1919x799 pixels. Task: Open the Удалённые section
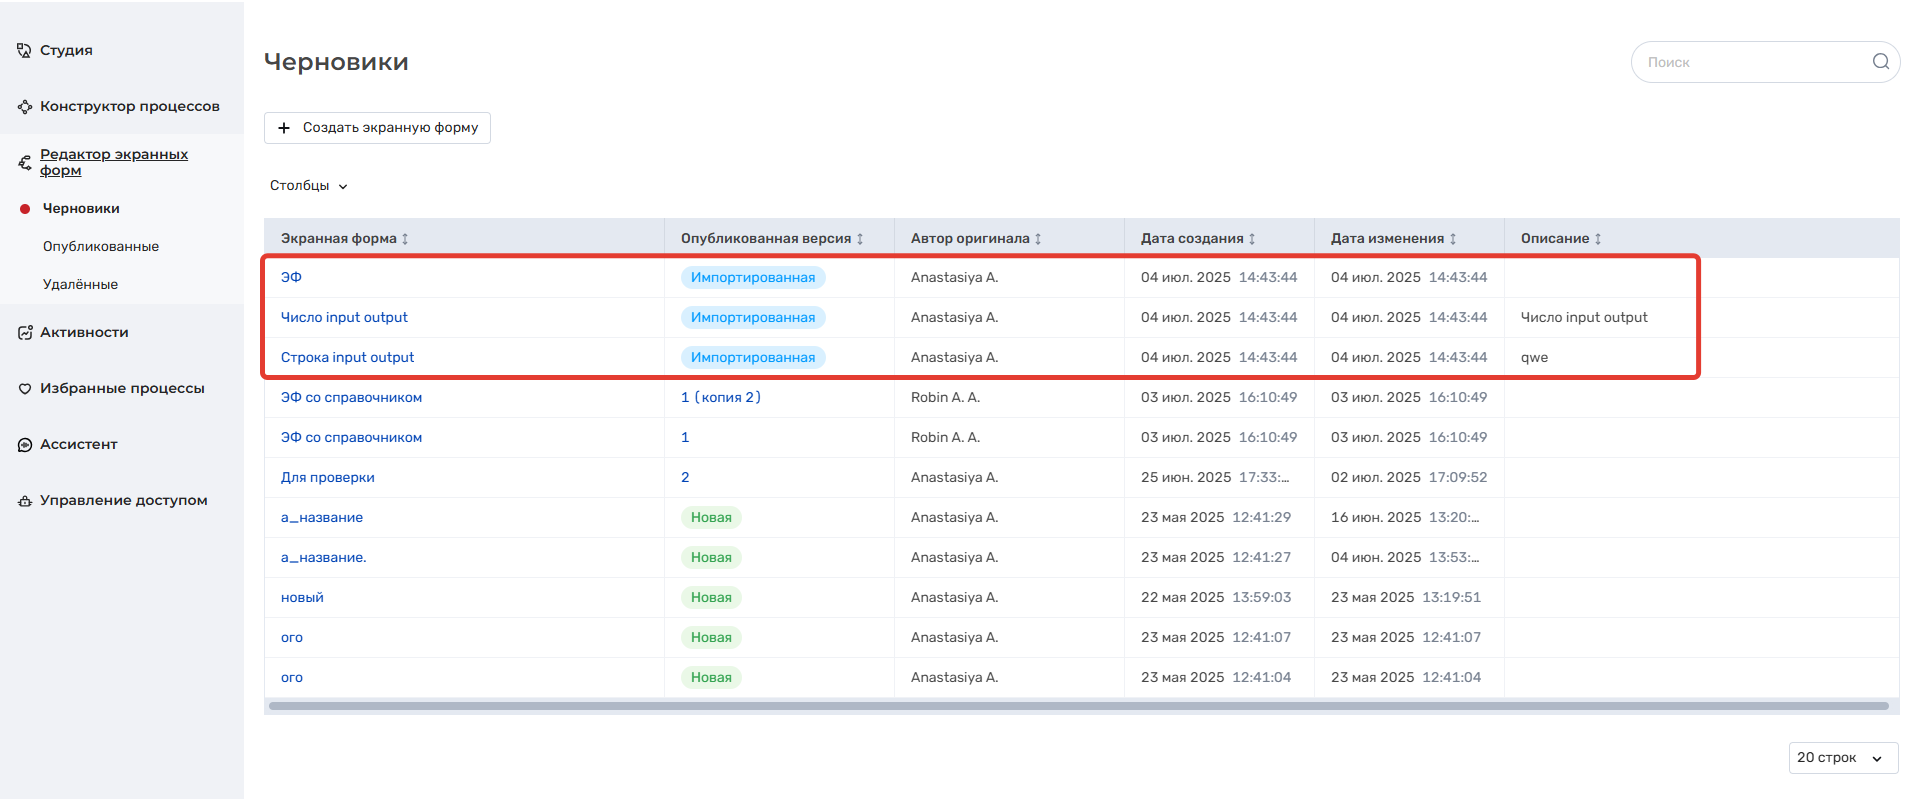coord(80,284)
